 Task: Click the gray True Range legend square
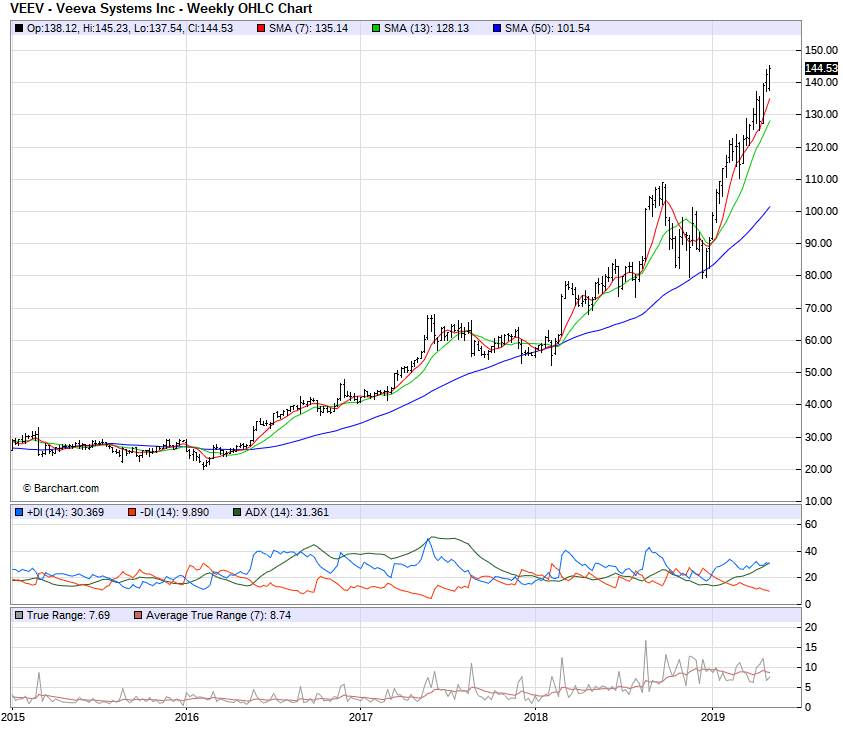click(x=19, y=615)
